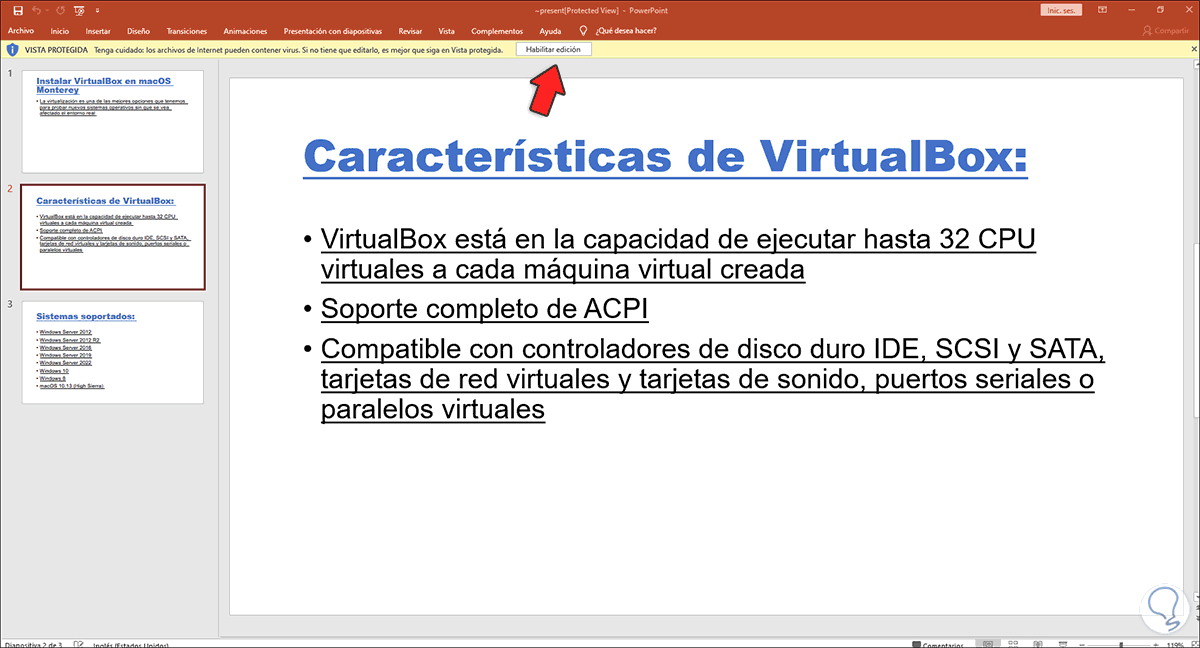The width and height of the screenshot is (1200, 648).
Task: Switch to the Inicio ribbon tab
Action: click(60, 31)
